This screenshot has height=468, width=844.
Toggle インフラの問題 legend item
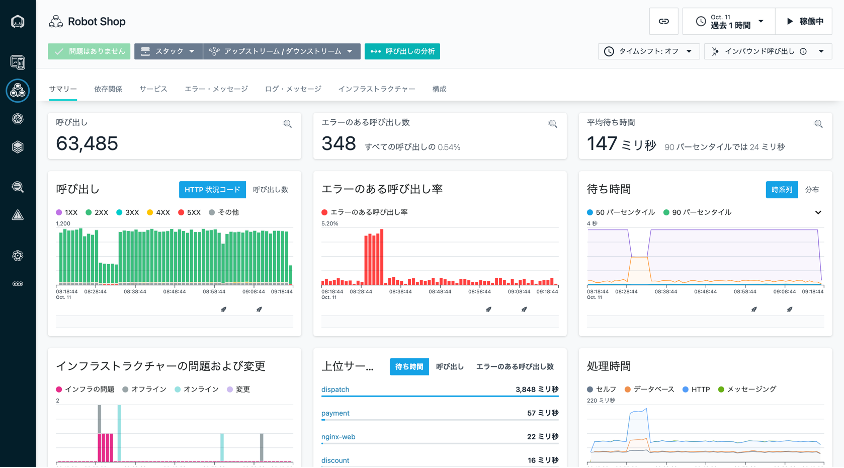(85, 389)
